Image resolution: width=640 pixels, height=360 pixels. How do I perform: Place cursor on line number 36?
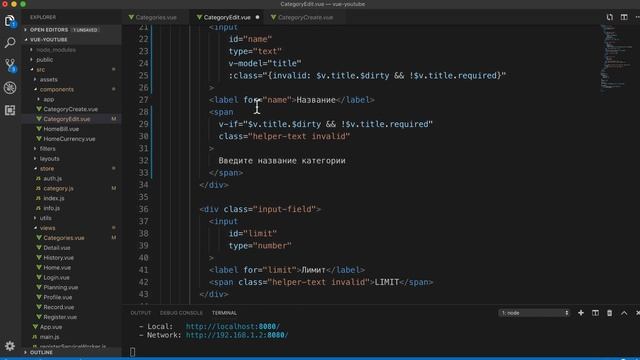[x=143, y=209]
